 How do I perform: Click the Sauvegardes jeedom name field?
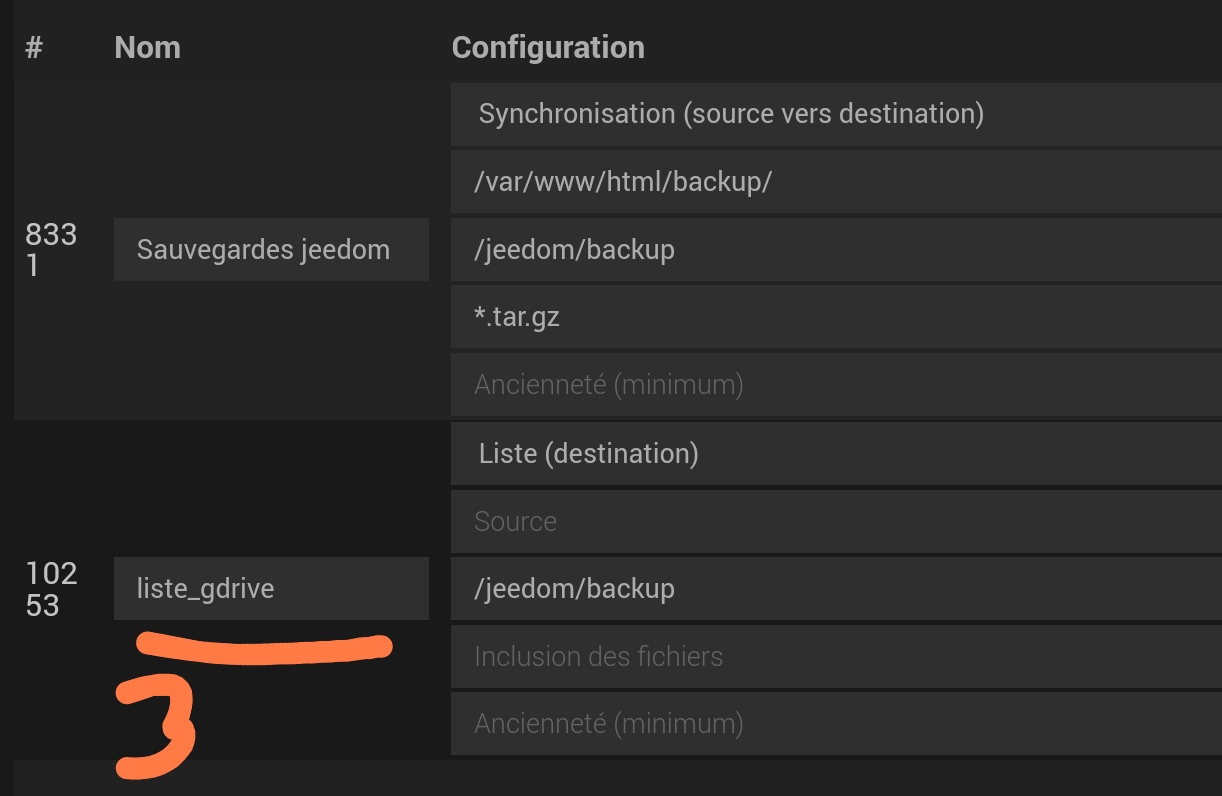pyautogui.click(x=271, y=249)
